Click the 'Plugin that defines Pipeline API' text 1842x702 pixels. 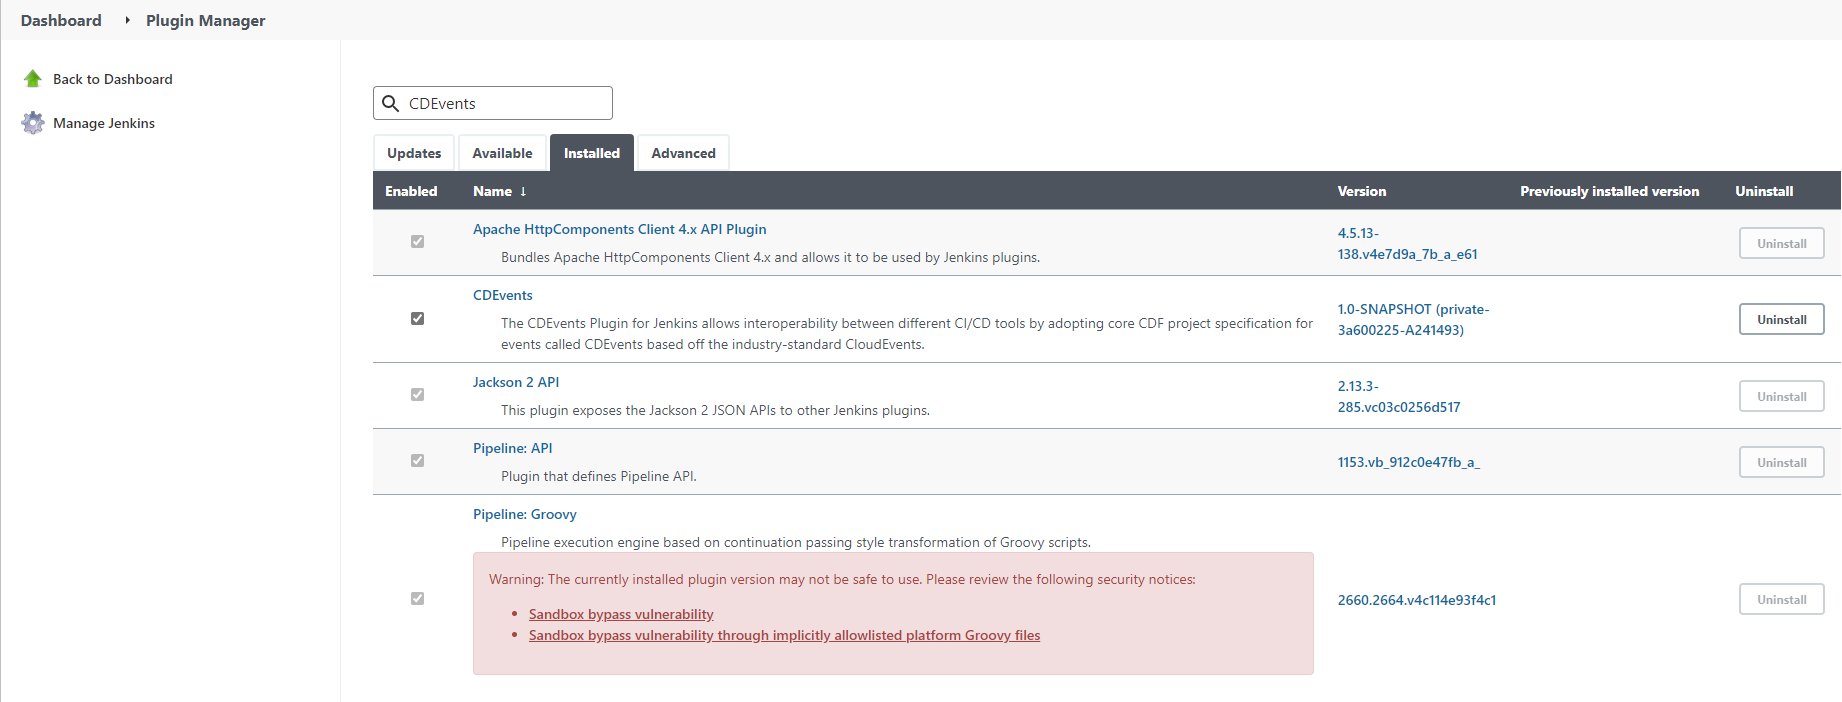pyautogui.click(x=599, y=476)
